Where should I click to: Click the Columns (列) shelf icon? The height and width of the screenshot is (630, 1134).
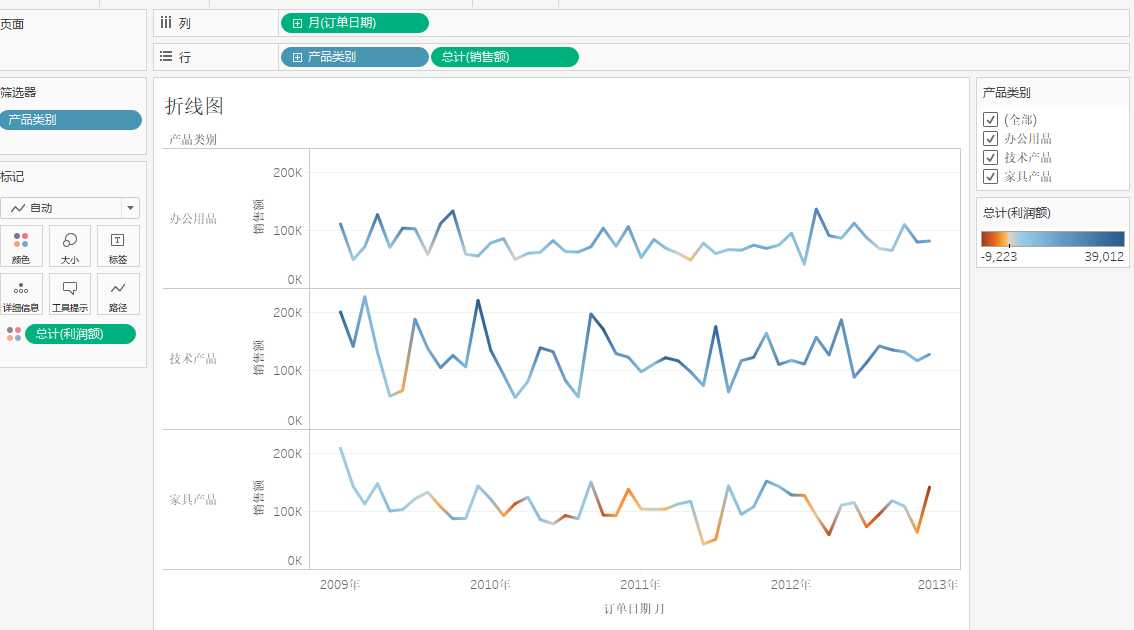click(x=166, y=22)
